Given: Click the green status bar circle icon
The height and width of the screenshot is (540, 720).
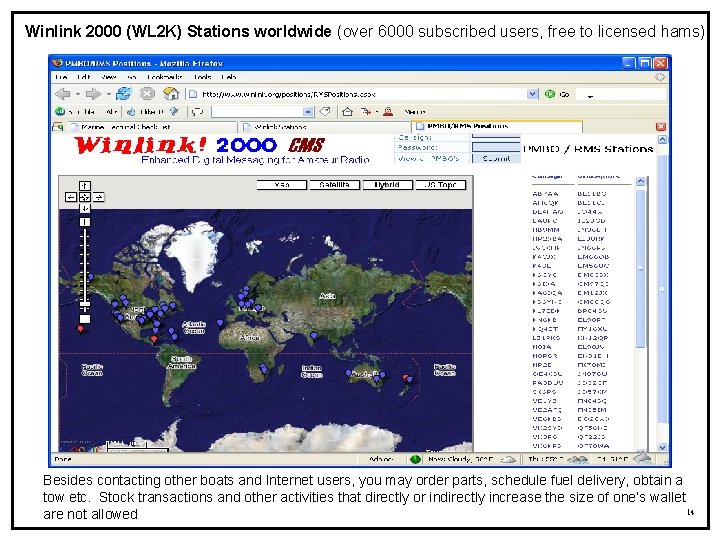Looking at the screenshot, I should (x=415, y=459).
